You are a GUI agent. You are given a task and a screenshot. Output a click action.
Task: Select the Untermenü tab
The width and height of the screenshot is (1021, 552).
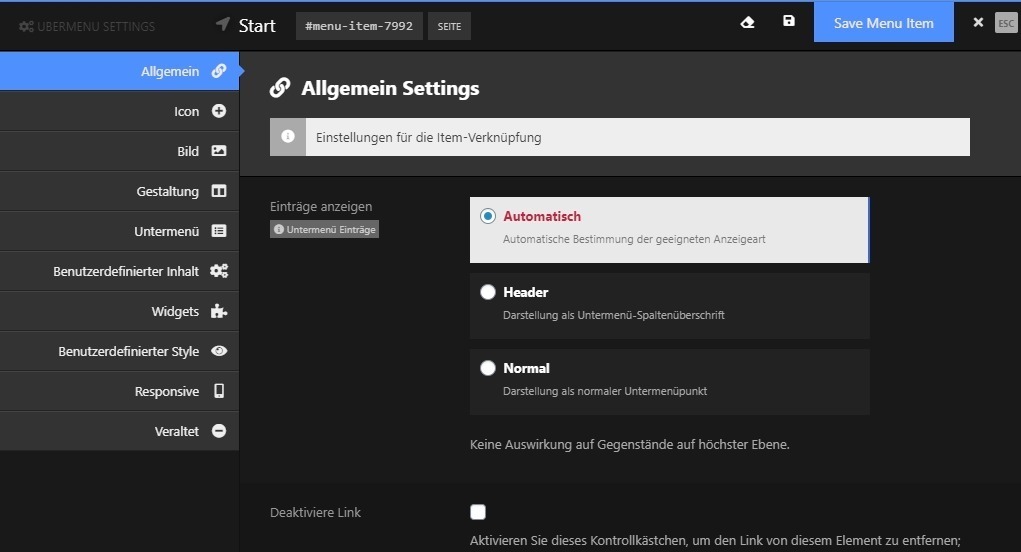point(119,231)
